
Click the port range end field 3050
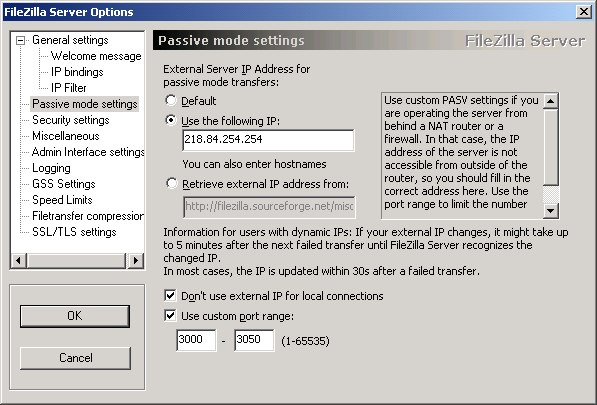coord(254,340)
